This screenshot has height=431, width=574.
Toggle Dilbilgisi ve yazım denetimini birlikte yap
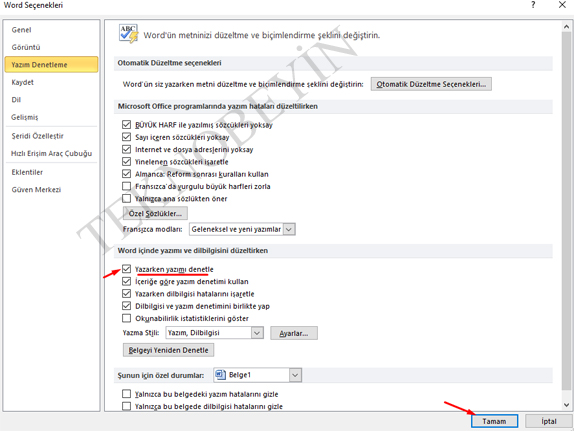point(126,306)
